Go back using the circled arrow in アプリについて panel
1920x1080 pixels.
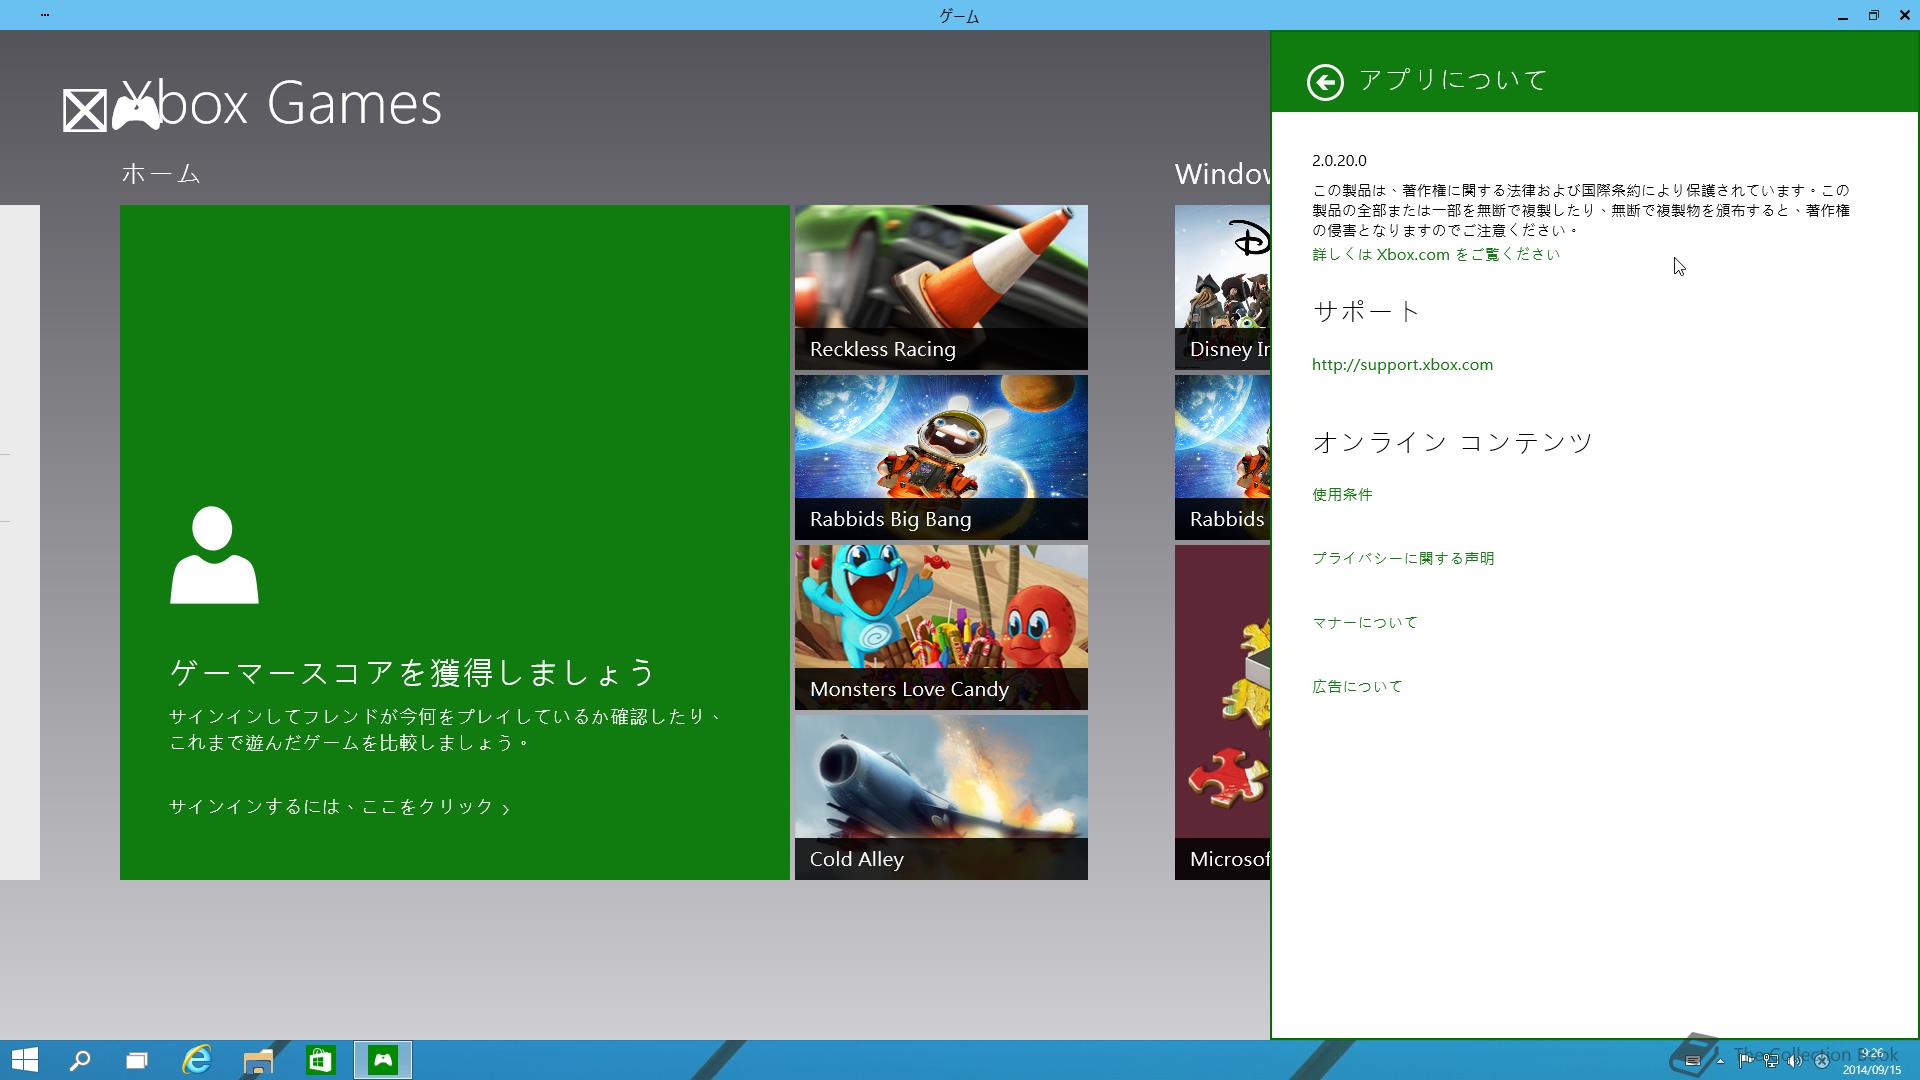point(1325,82)
